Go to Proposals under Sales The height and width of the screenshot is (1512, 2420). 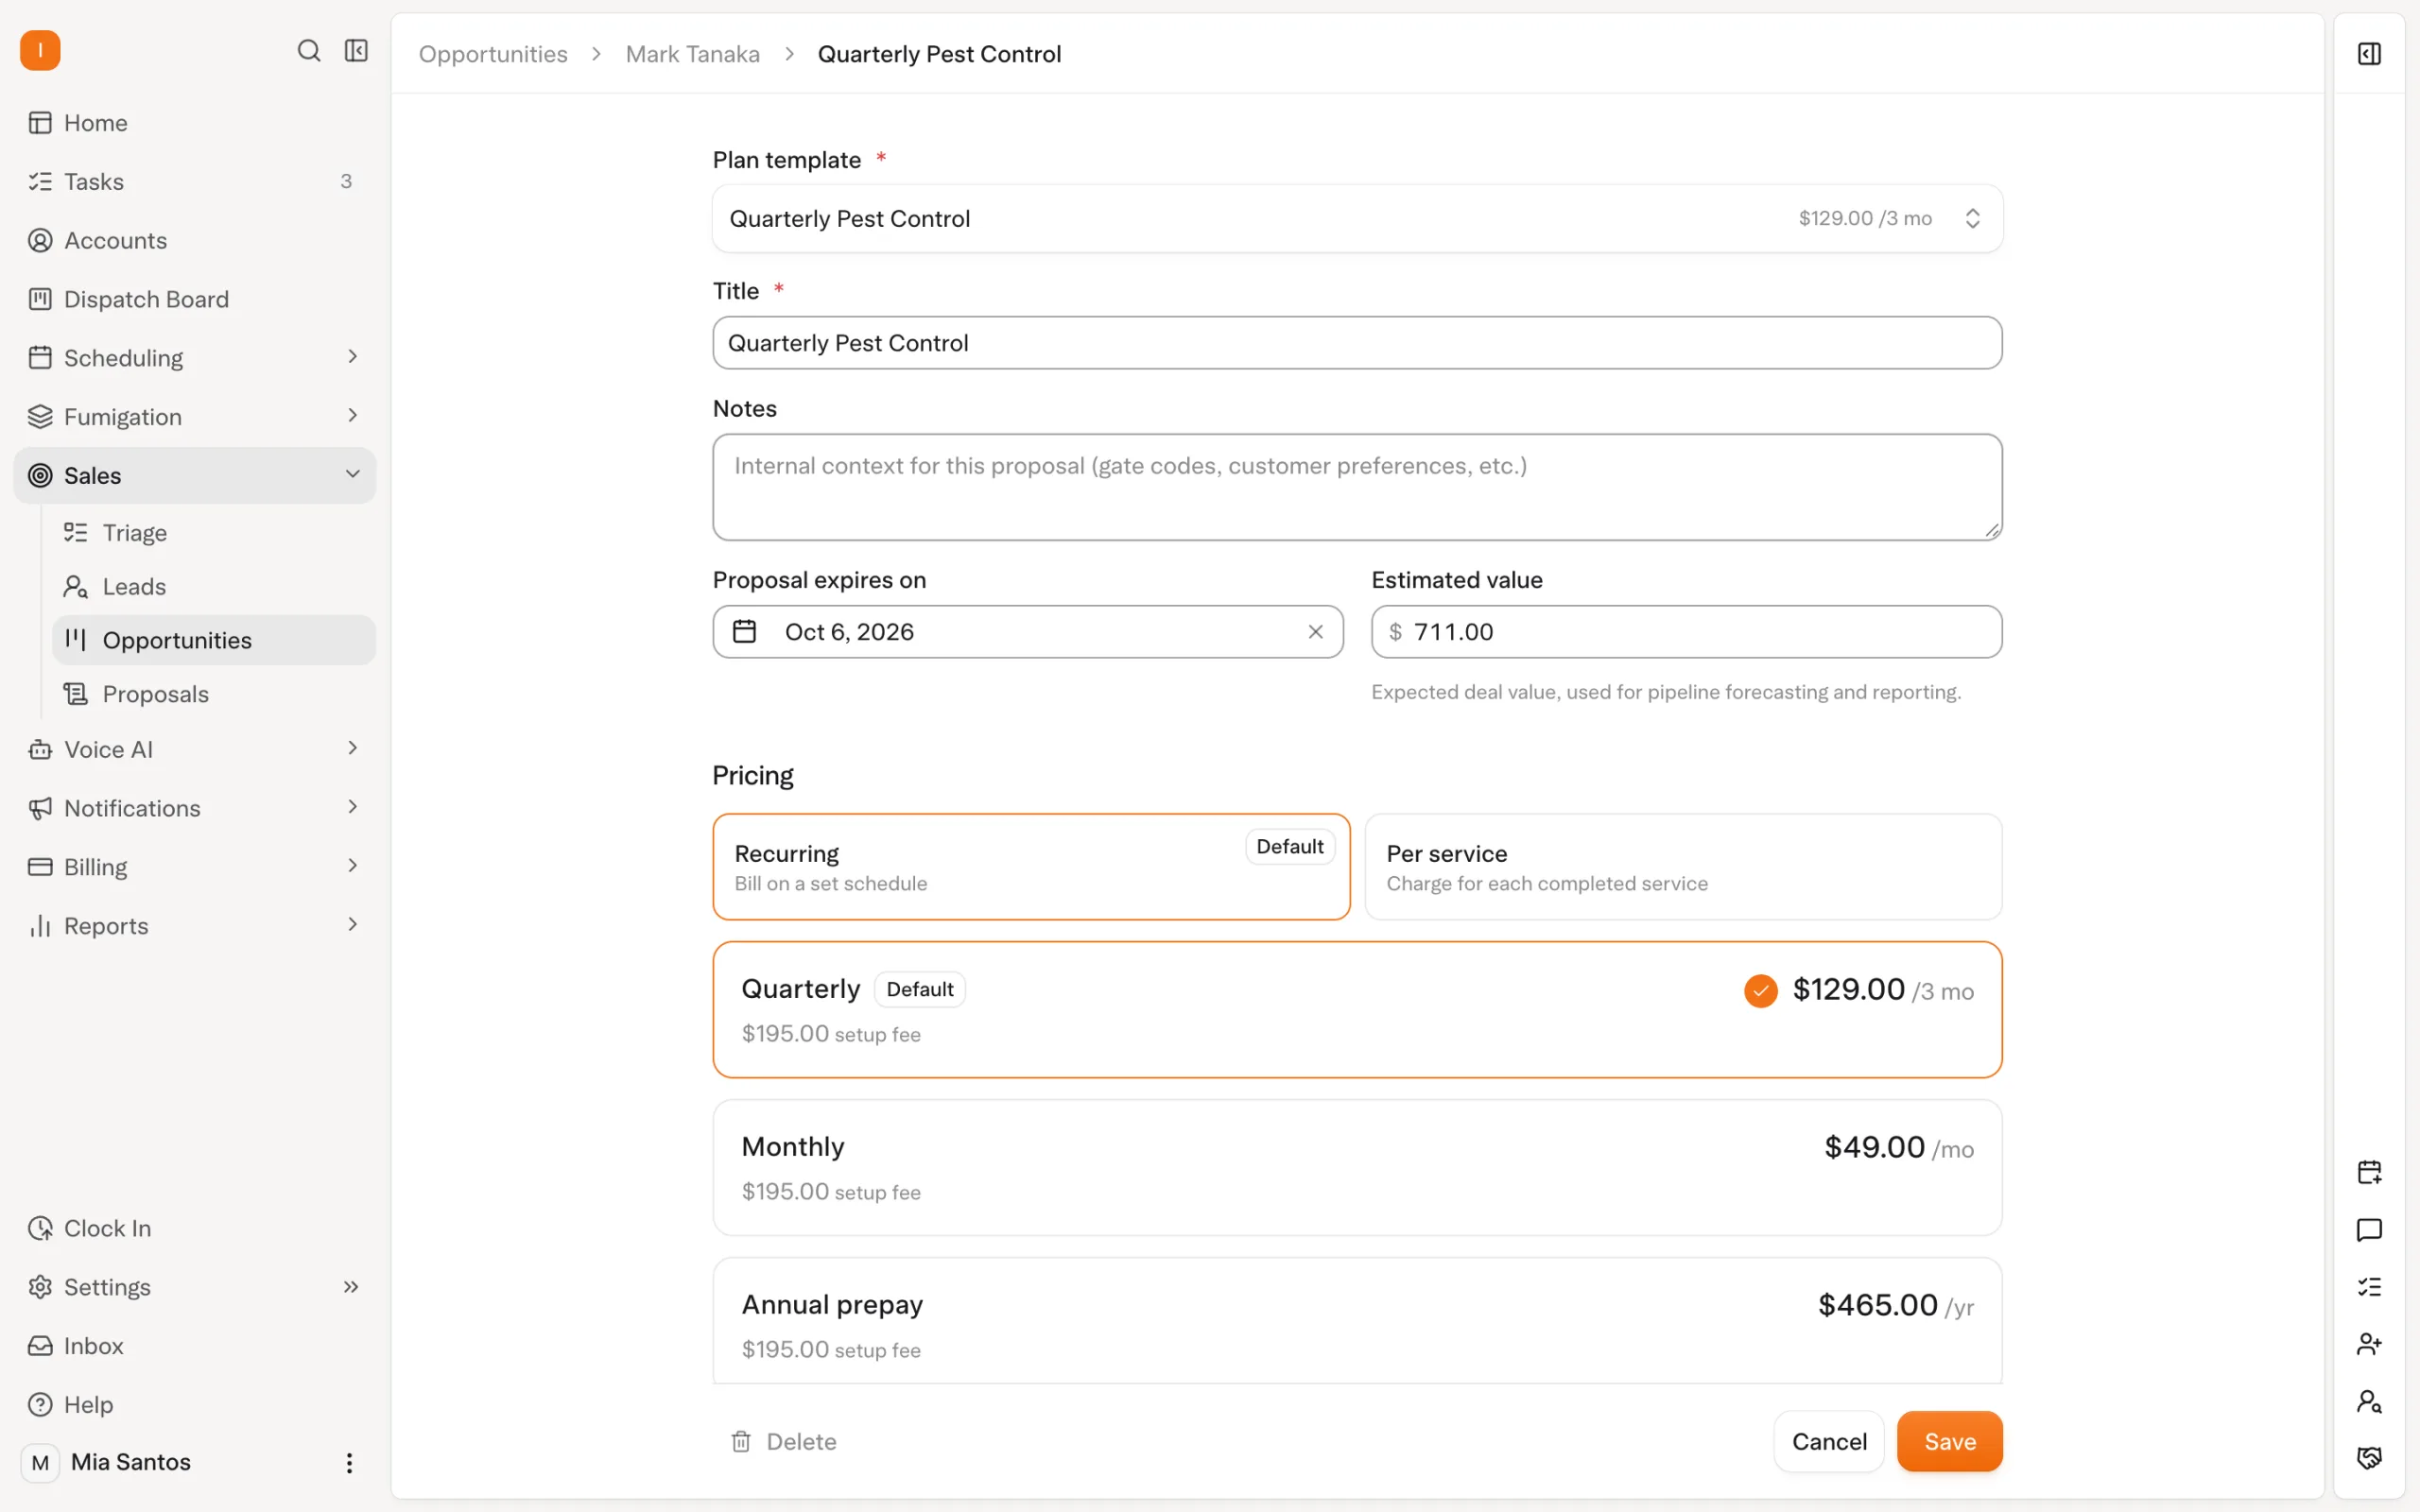(x=214, y=694)
